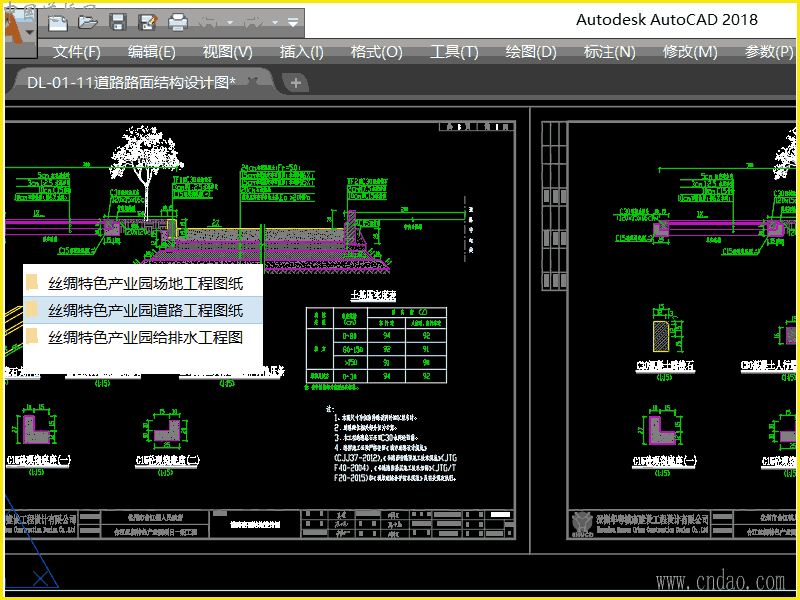
Task: Expand the Redo history dropdown arrow
Action: [274, 22]
